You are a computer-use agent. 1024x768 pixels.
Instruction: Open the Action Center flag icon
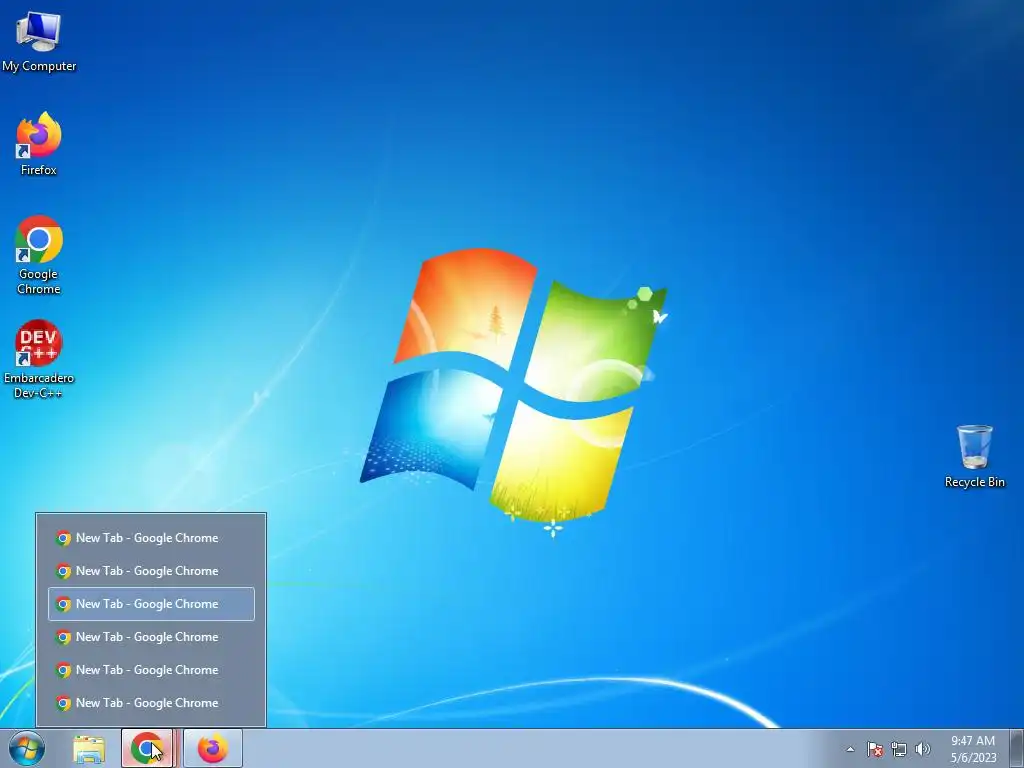[x=874, y=749]
